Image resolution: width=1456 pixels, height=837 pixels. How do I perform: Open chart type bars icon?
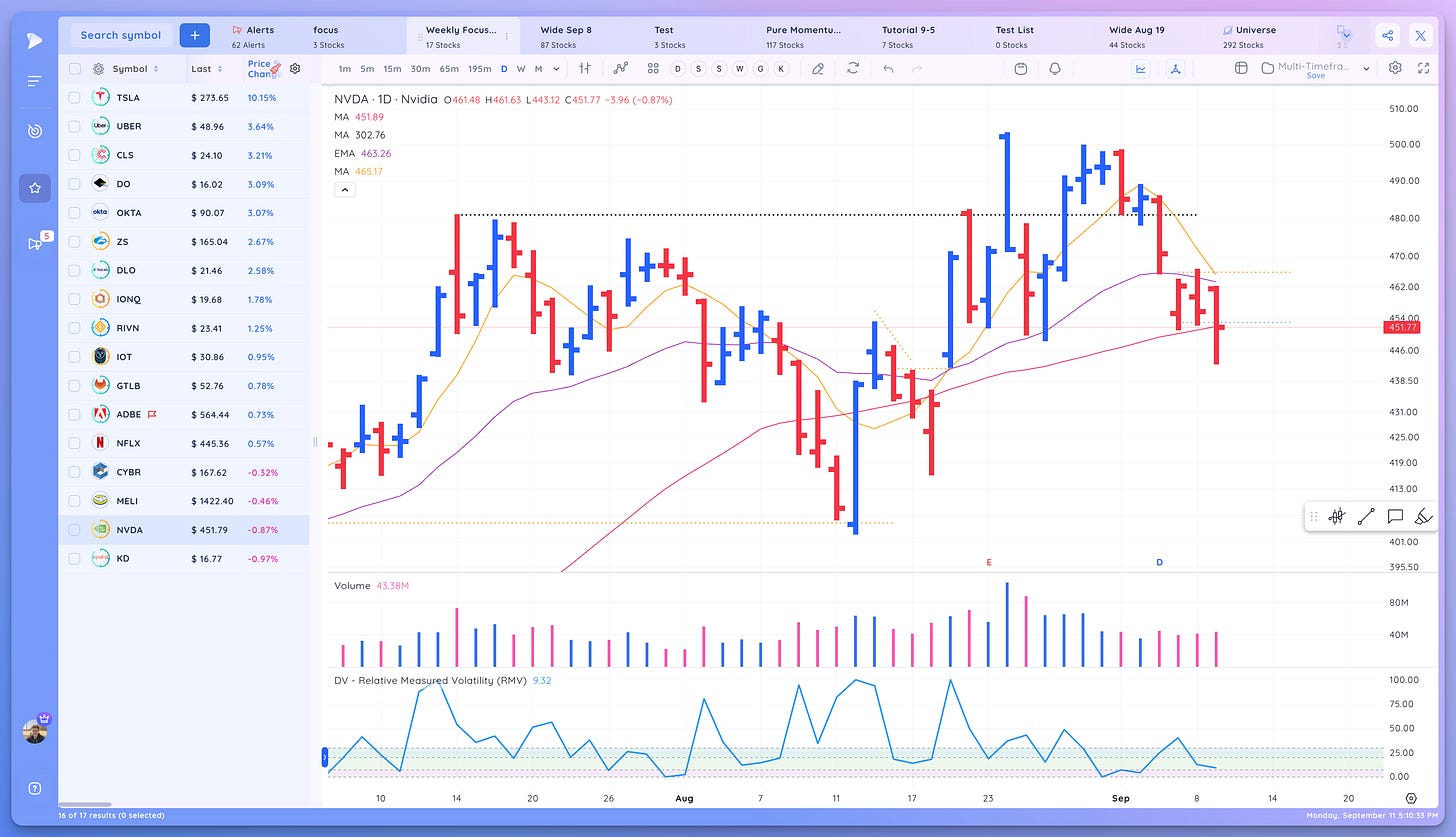(x=585, y=69)
